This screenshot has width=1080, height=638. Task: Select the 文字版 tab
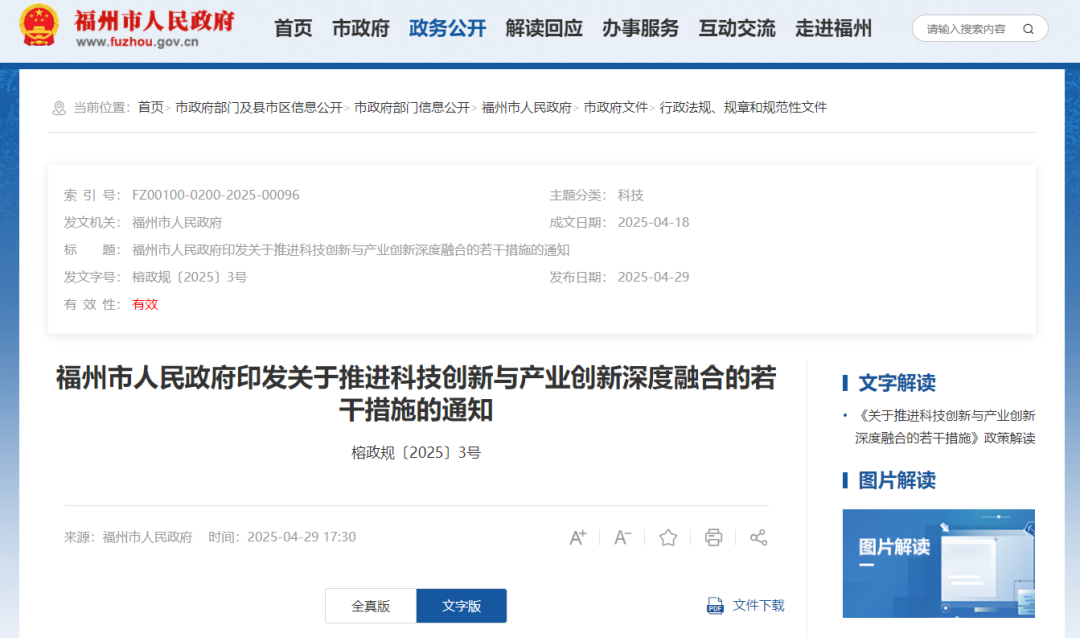(461, 606)
